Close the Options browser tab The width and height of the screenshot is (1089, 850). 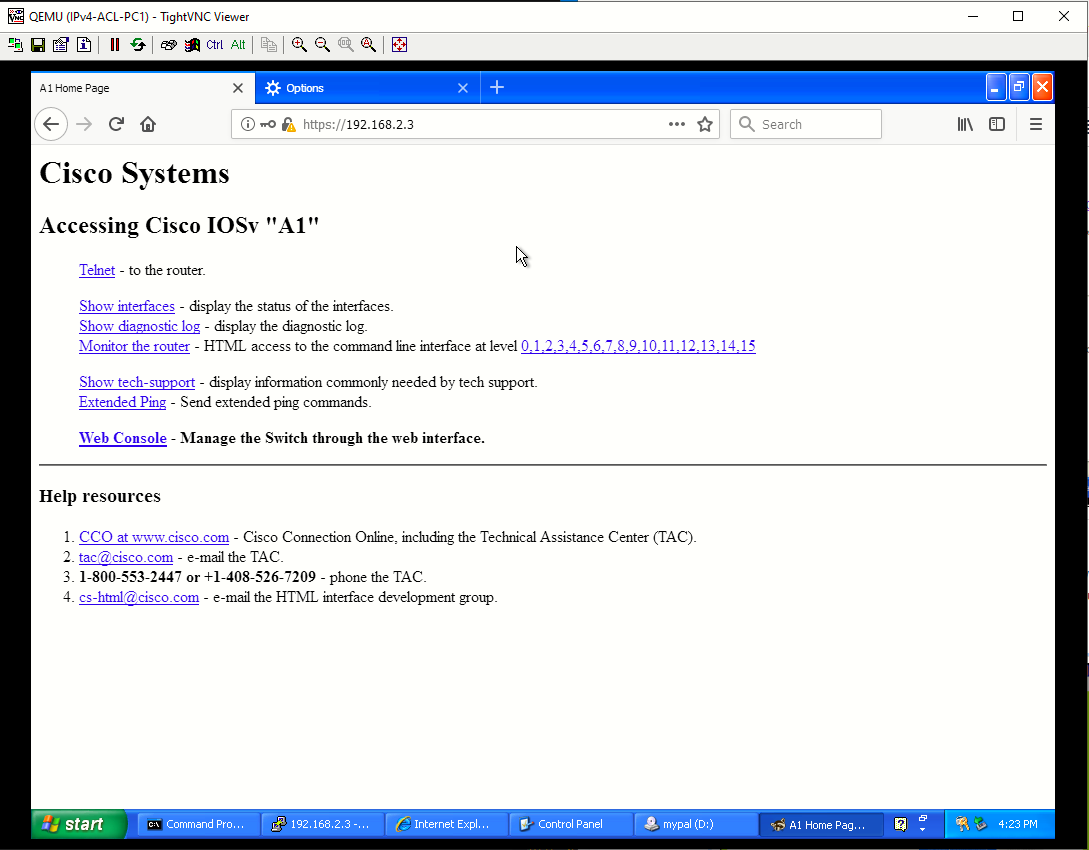pos(463,88)
